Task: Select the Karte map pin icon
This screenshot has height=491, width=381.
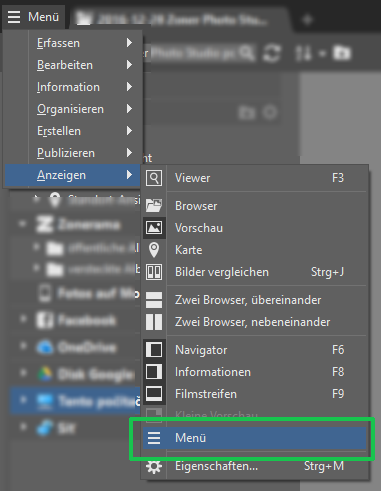Action: click(154, 250)
